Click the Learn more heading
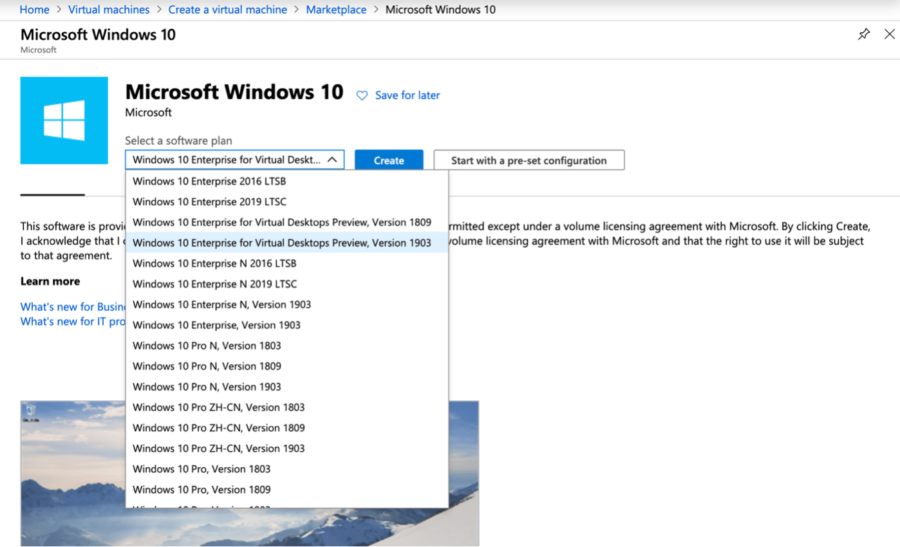This screenshot has height=547, width=900. [x=51, y=281]
